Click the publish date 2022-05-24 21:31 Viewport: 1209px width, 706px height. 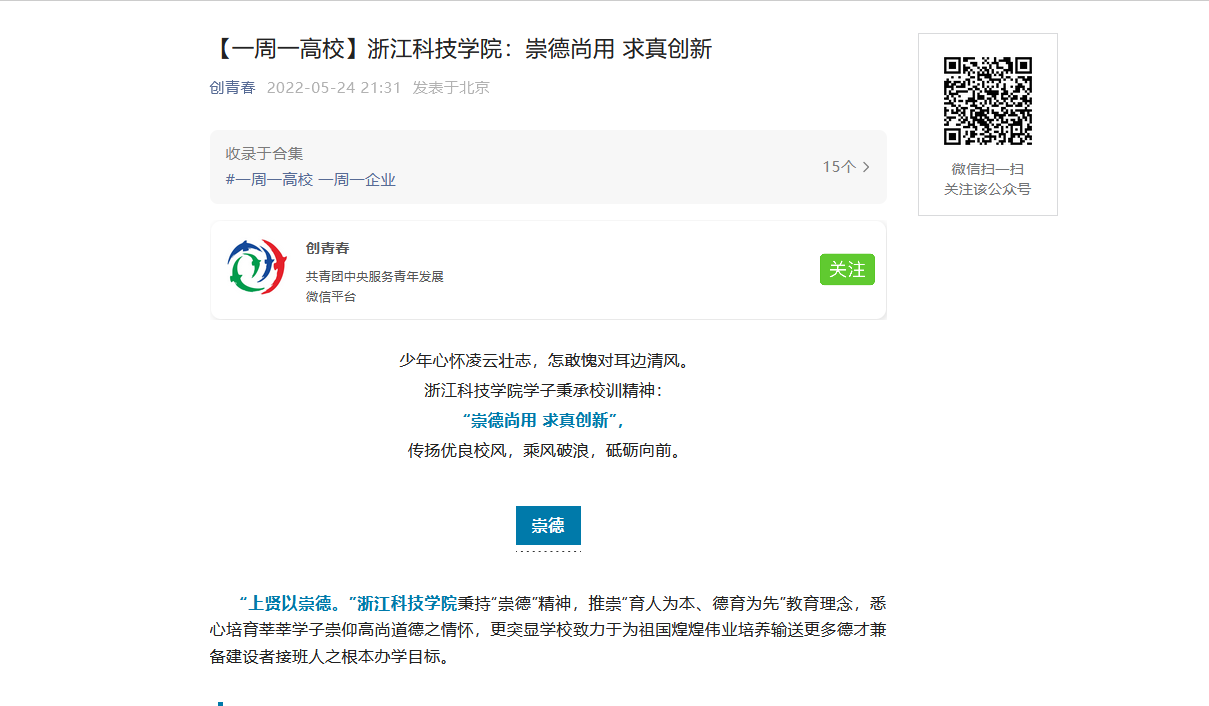coord(334,88)
